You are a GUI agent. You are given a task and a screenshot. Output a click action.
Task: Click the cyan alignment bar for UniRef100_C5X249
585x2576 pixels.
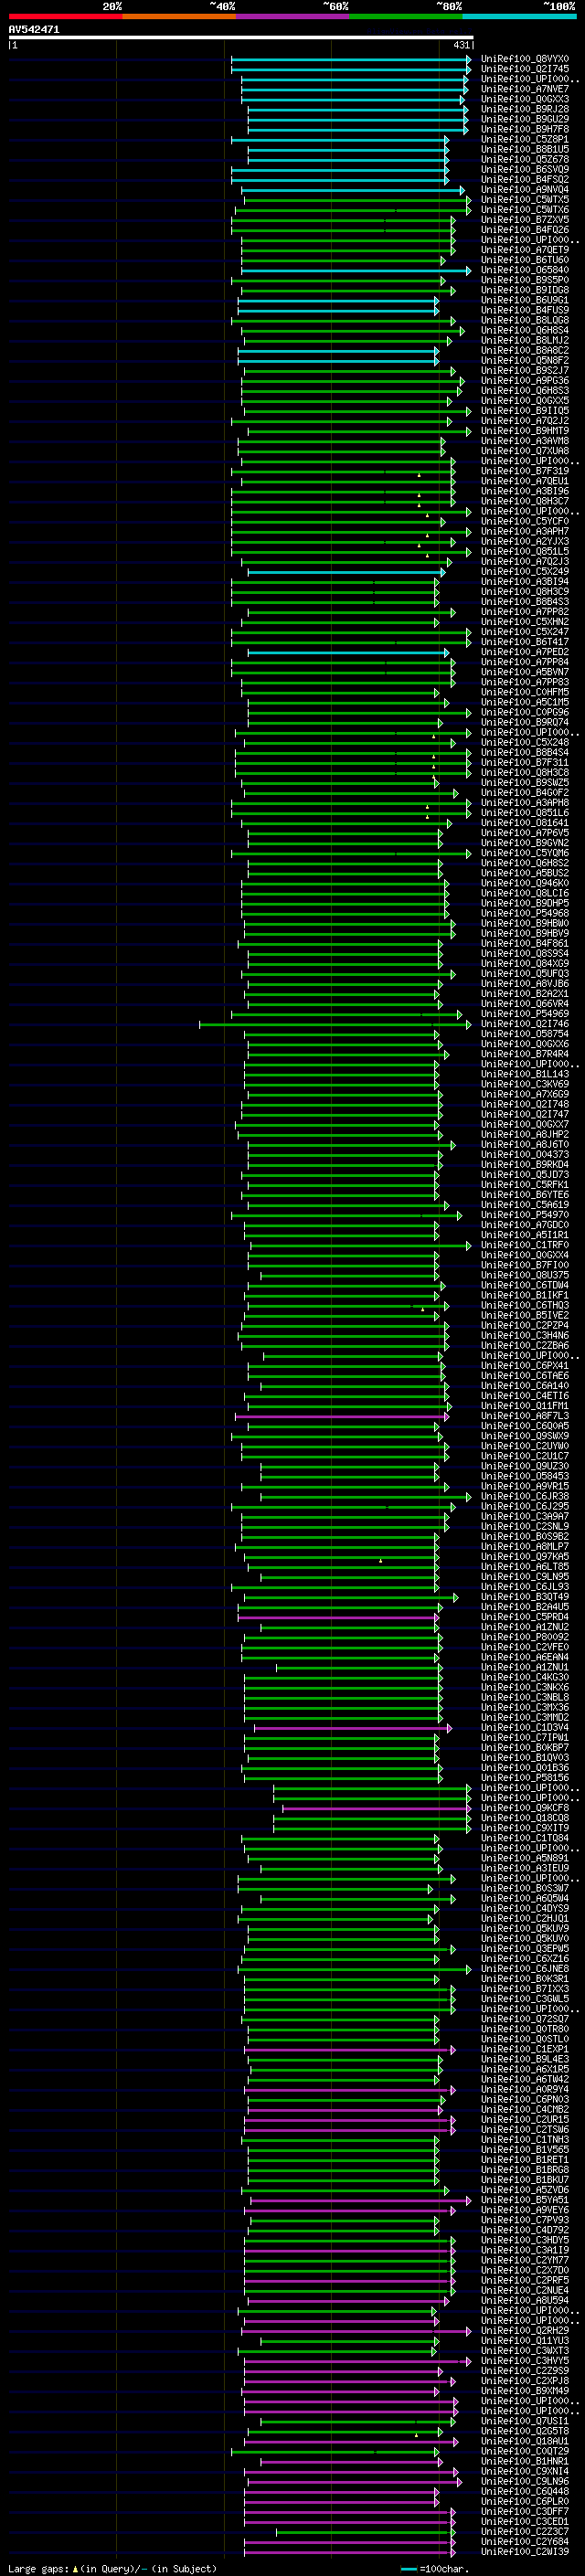(346, 572)
